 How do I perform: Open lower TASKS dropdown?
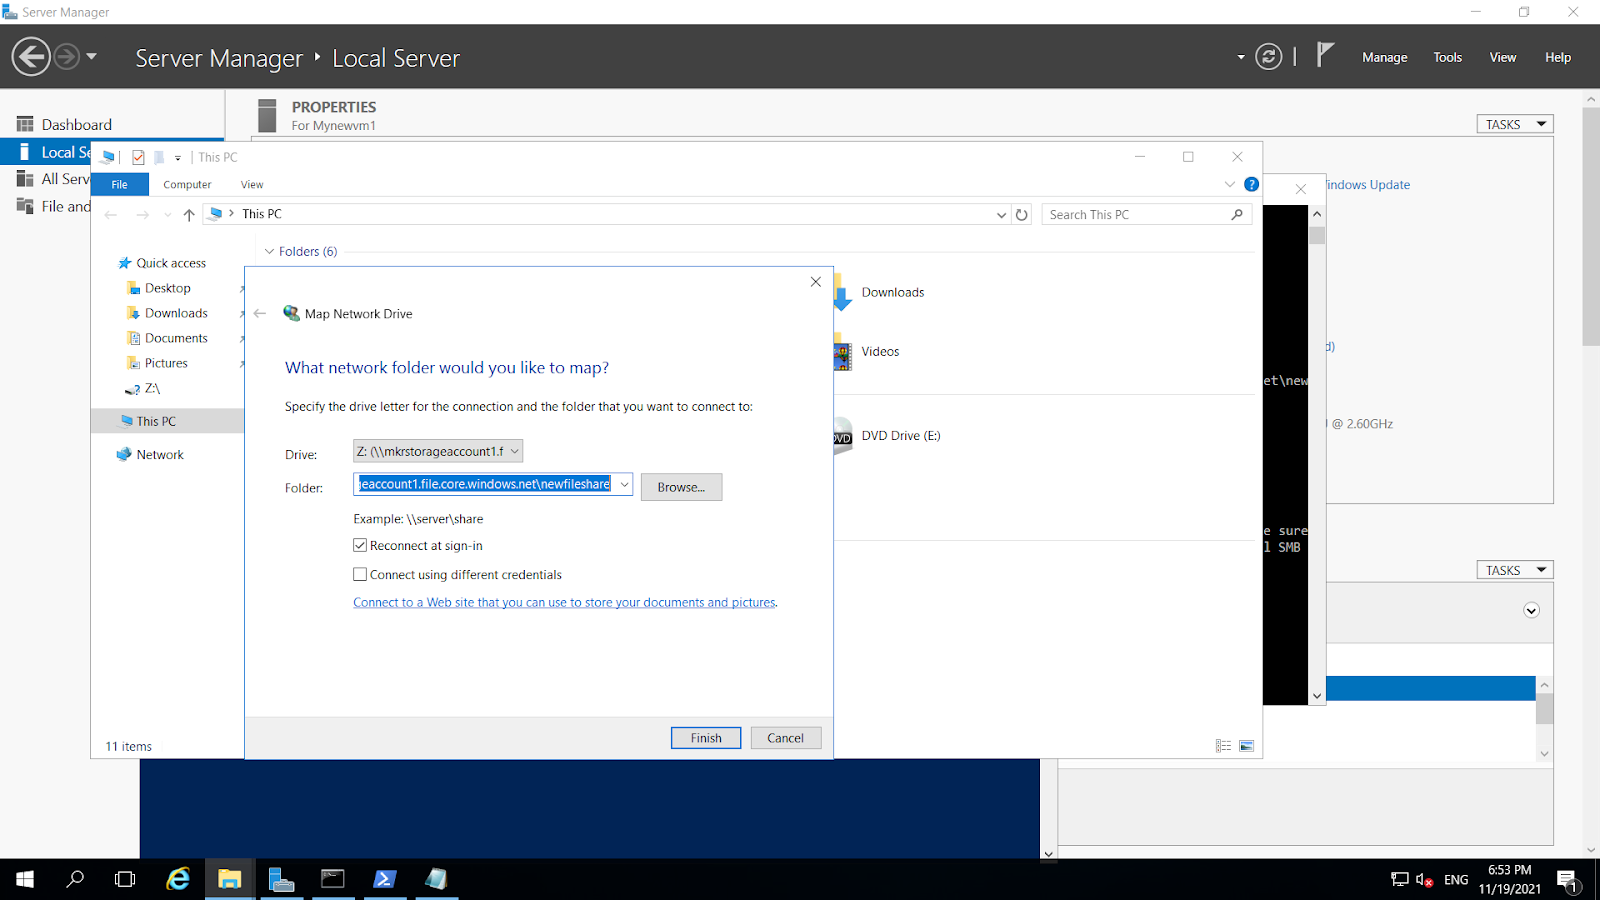point(1514,570)
